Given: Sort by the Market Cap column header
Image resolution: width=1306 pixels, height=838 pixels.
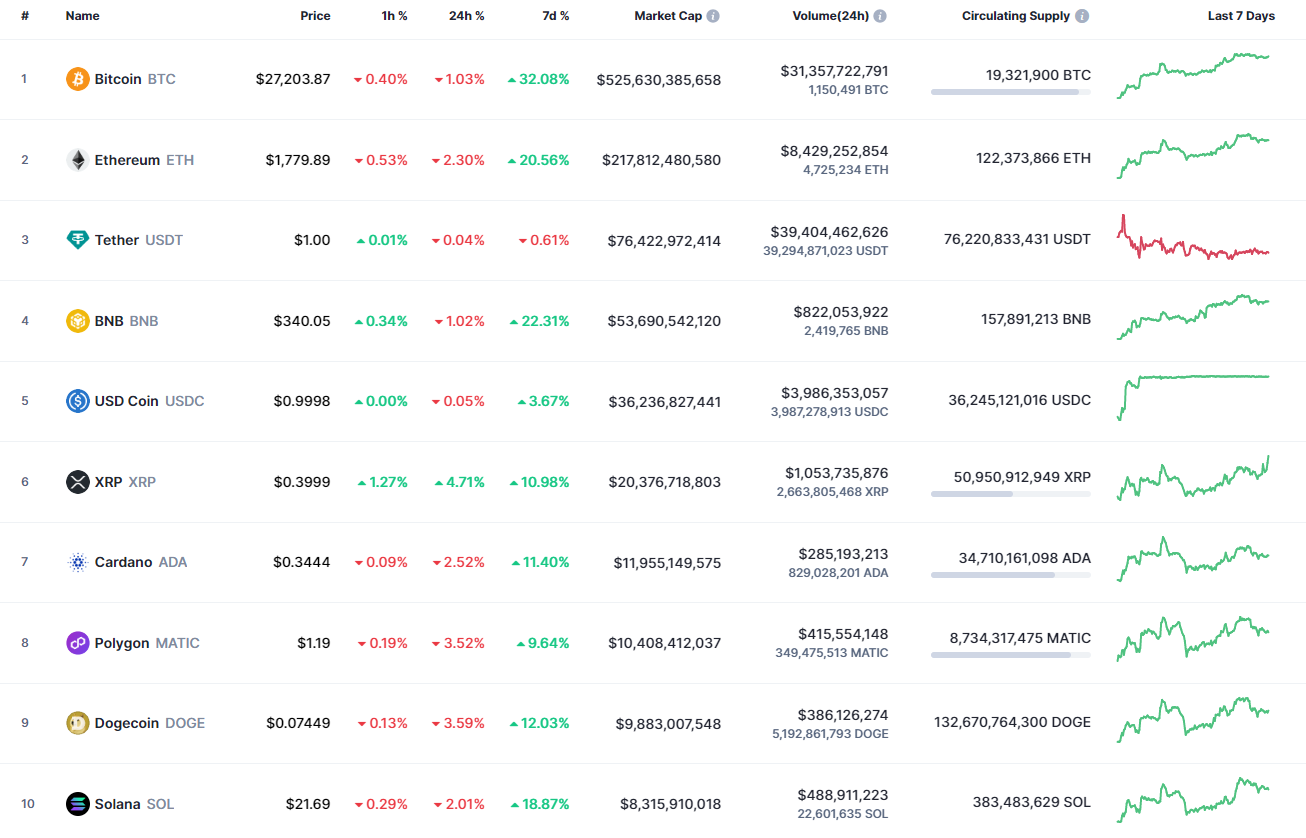Looking at the screenshot, I should [668, 16].
